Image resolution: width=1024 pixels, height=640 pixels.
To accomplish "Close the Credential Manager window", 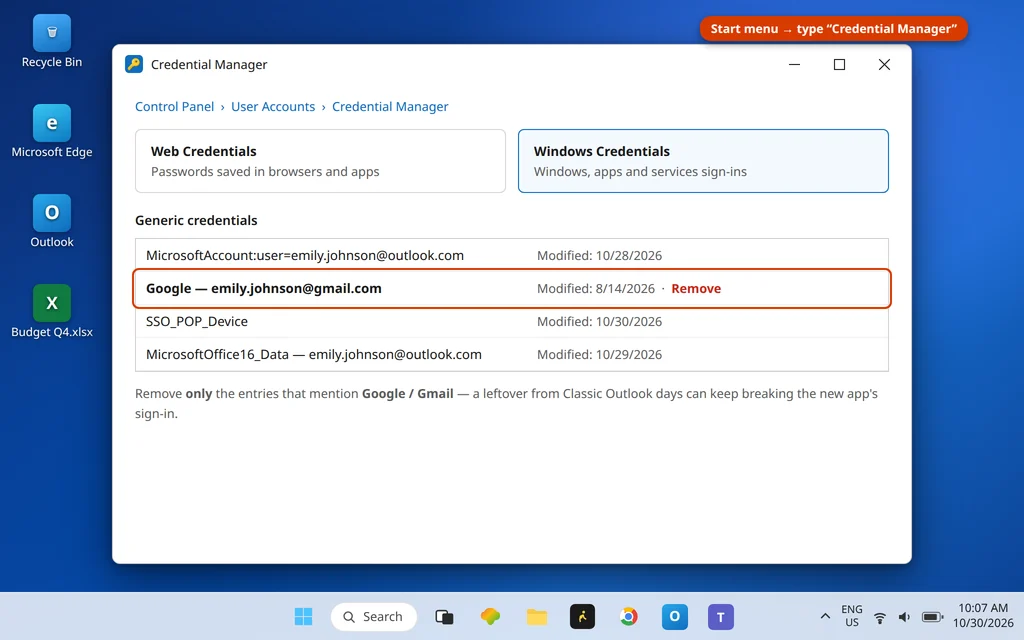I will pyautogui.click(x=884, y=64).
